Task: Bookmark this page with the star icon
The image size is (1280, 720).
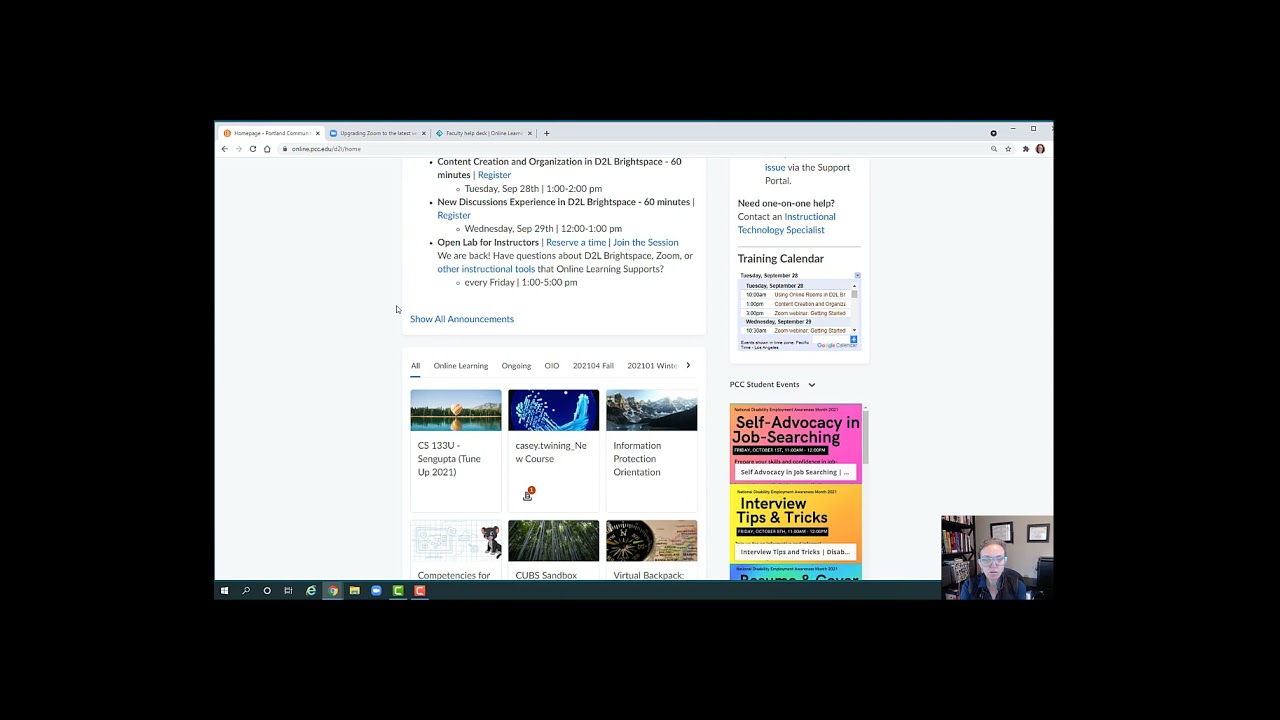Action: click(x=1008, y=149)
